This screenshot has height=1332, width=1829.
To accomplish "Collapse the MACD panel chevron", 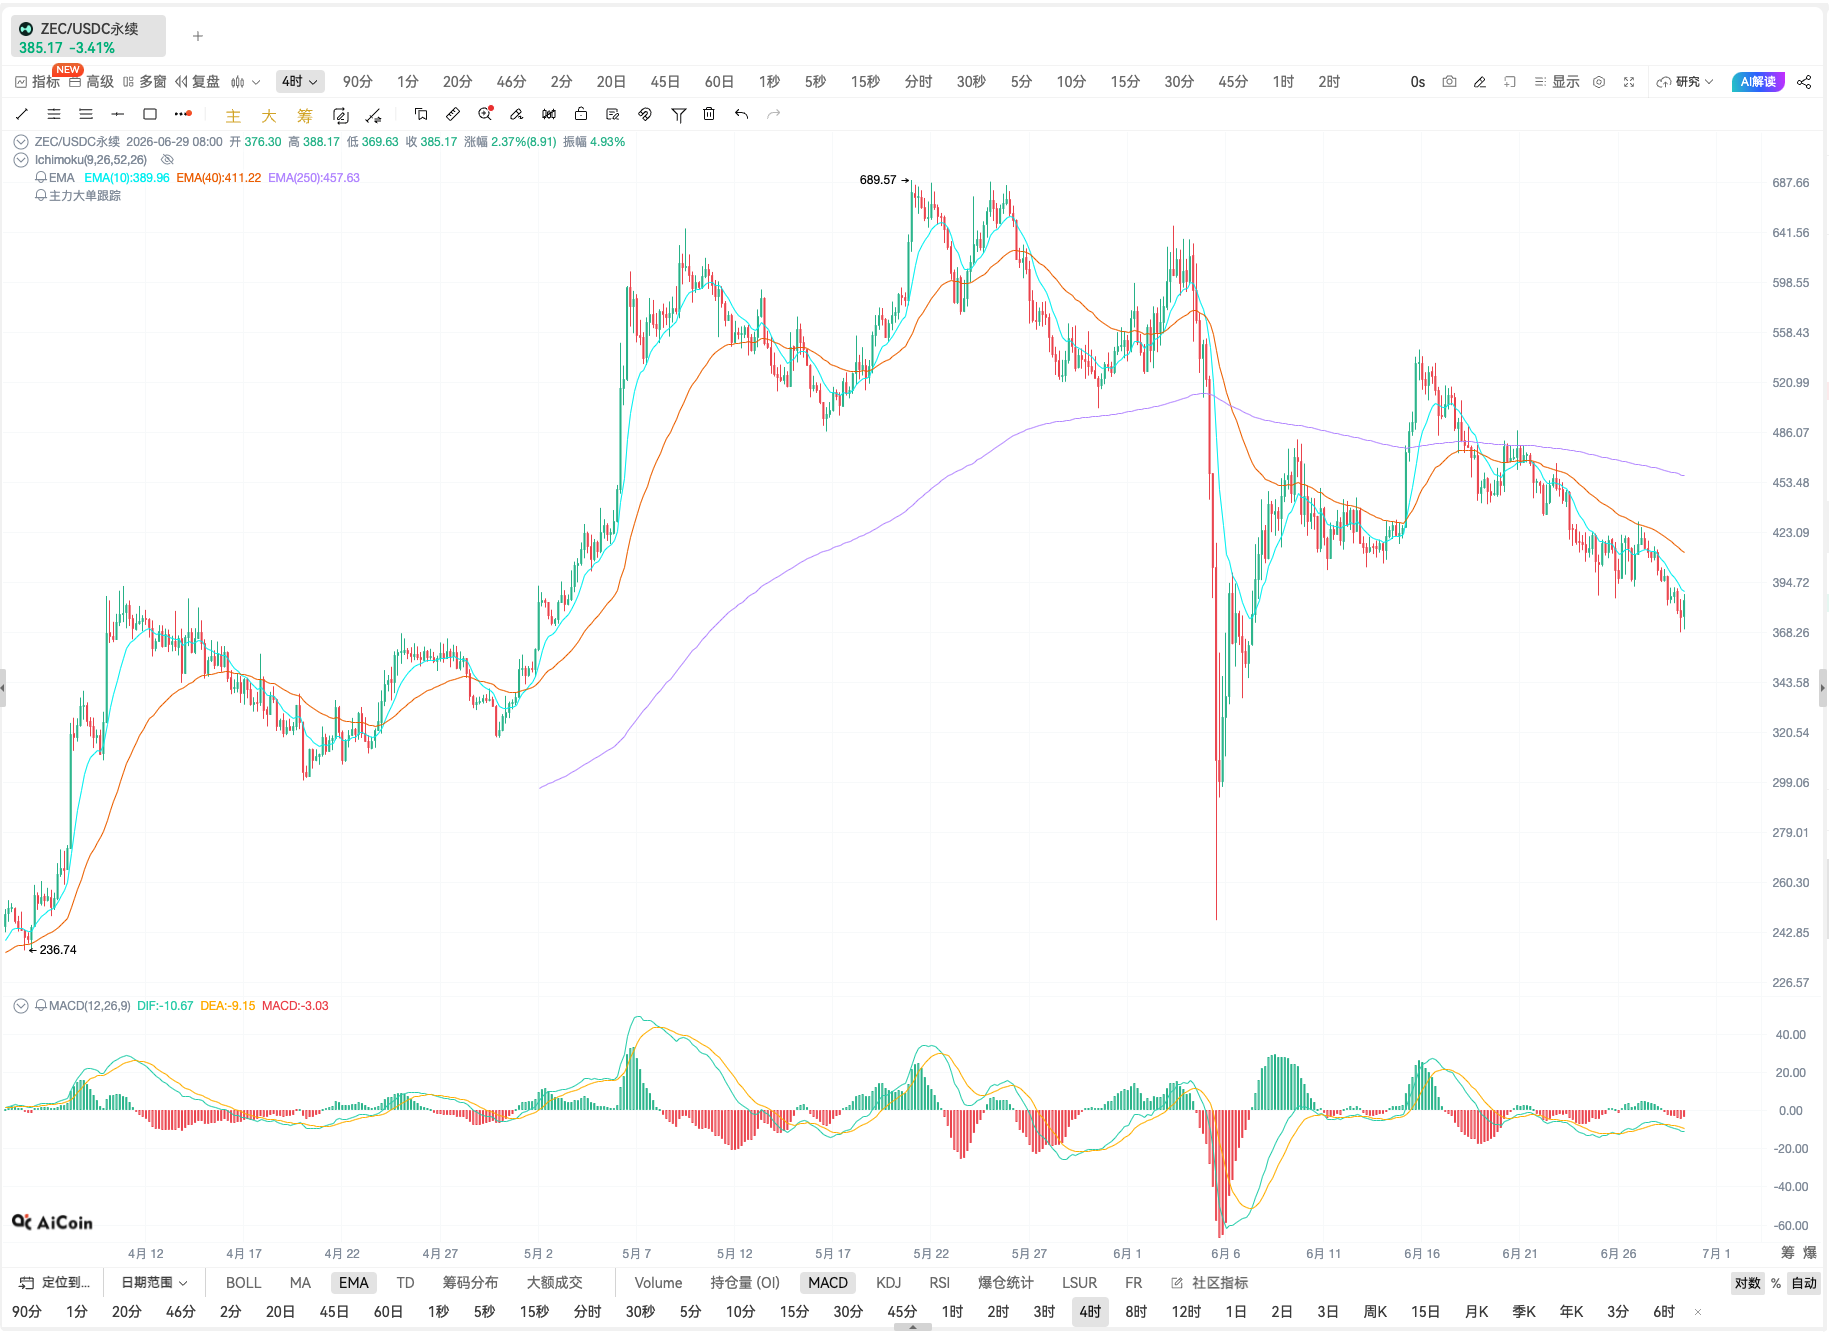I will click(x=21, y=1006).
